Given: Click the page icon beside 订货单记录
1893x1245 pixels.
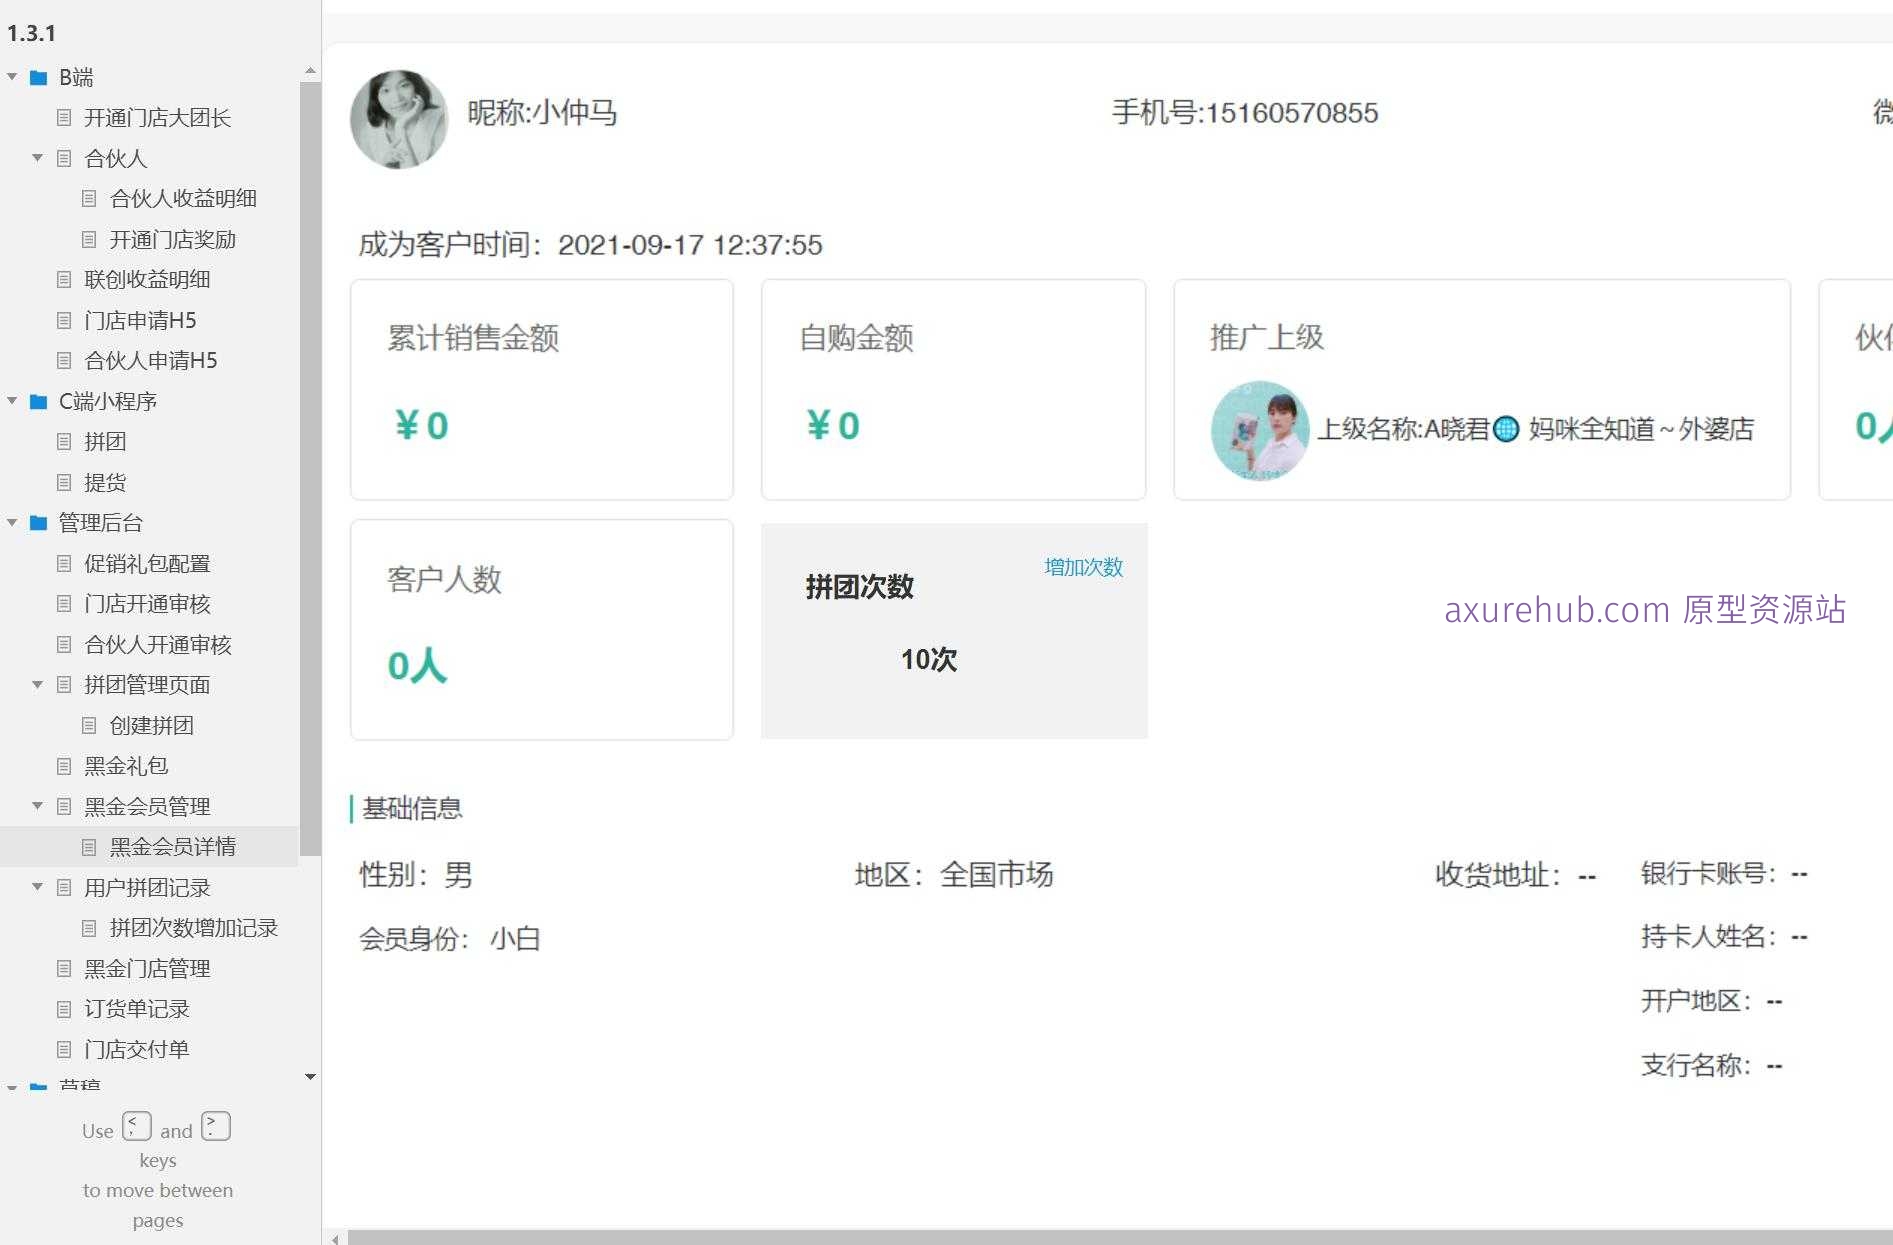Looking at the screenshot, I should pos(64,1009).
